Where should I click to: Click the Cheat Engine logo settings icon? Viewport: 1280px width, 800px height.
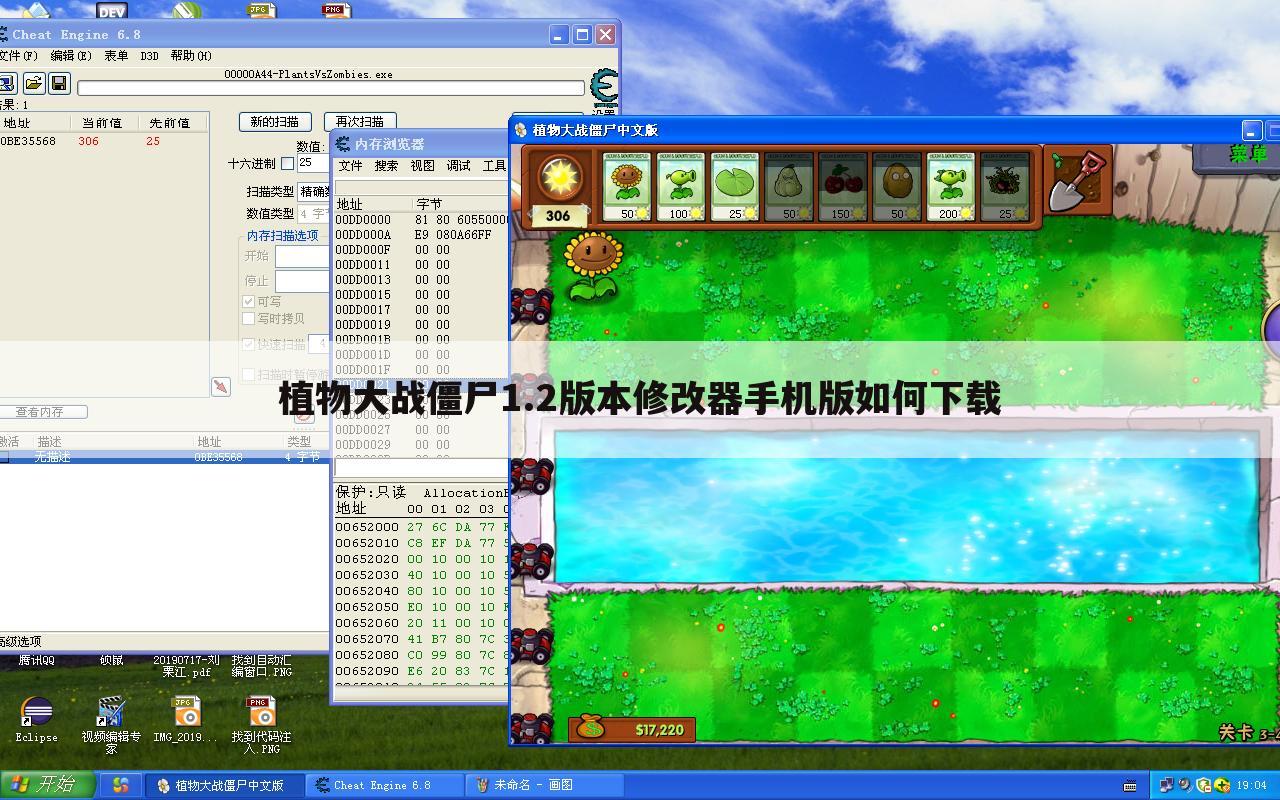pos(604,88)
